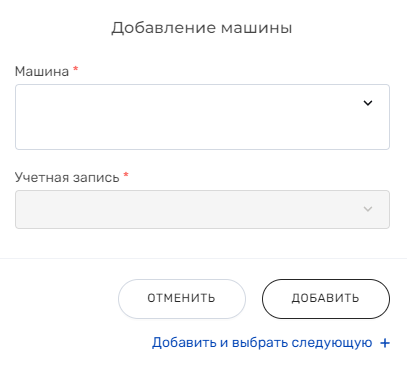The width and height of the screenshot is (407, 366).
Task: Click the greyed chevron in Учетная запись field
Action: (x=368, y=209)
